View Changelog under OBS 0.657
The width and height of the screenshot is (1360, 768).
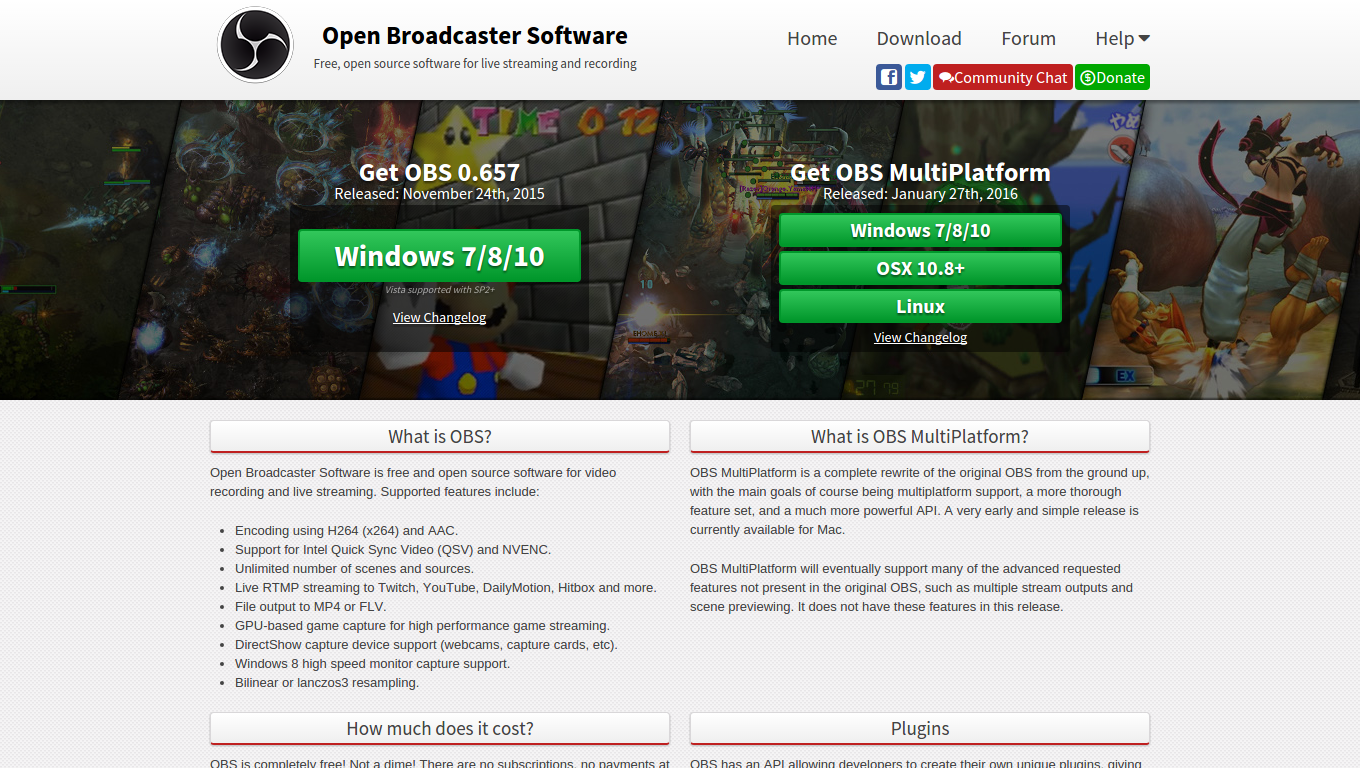(439, 317)
